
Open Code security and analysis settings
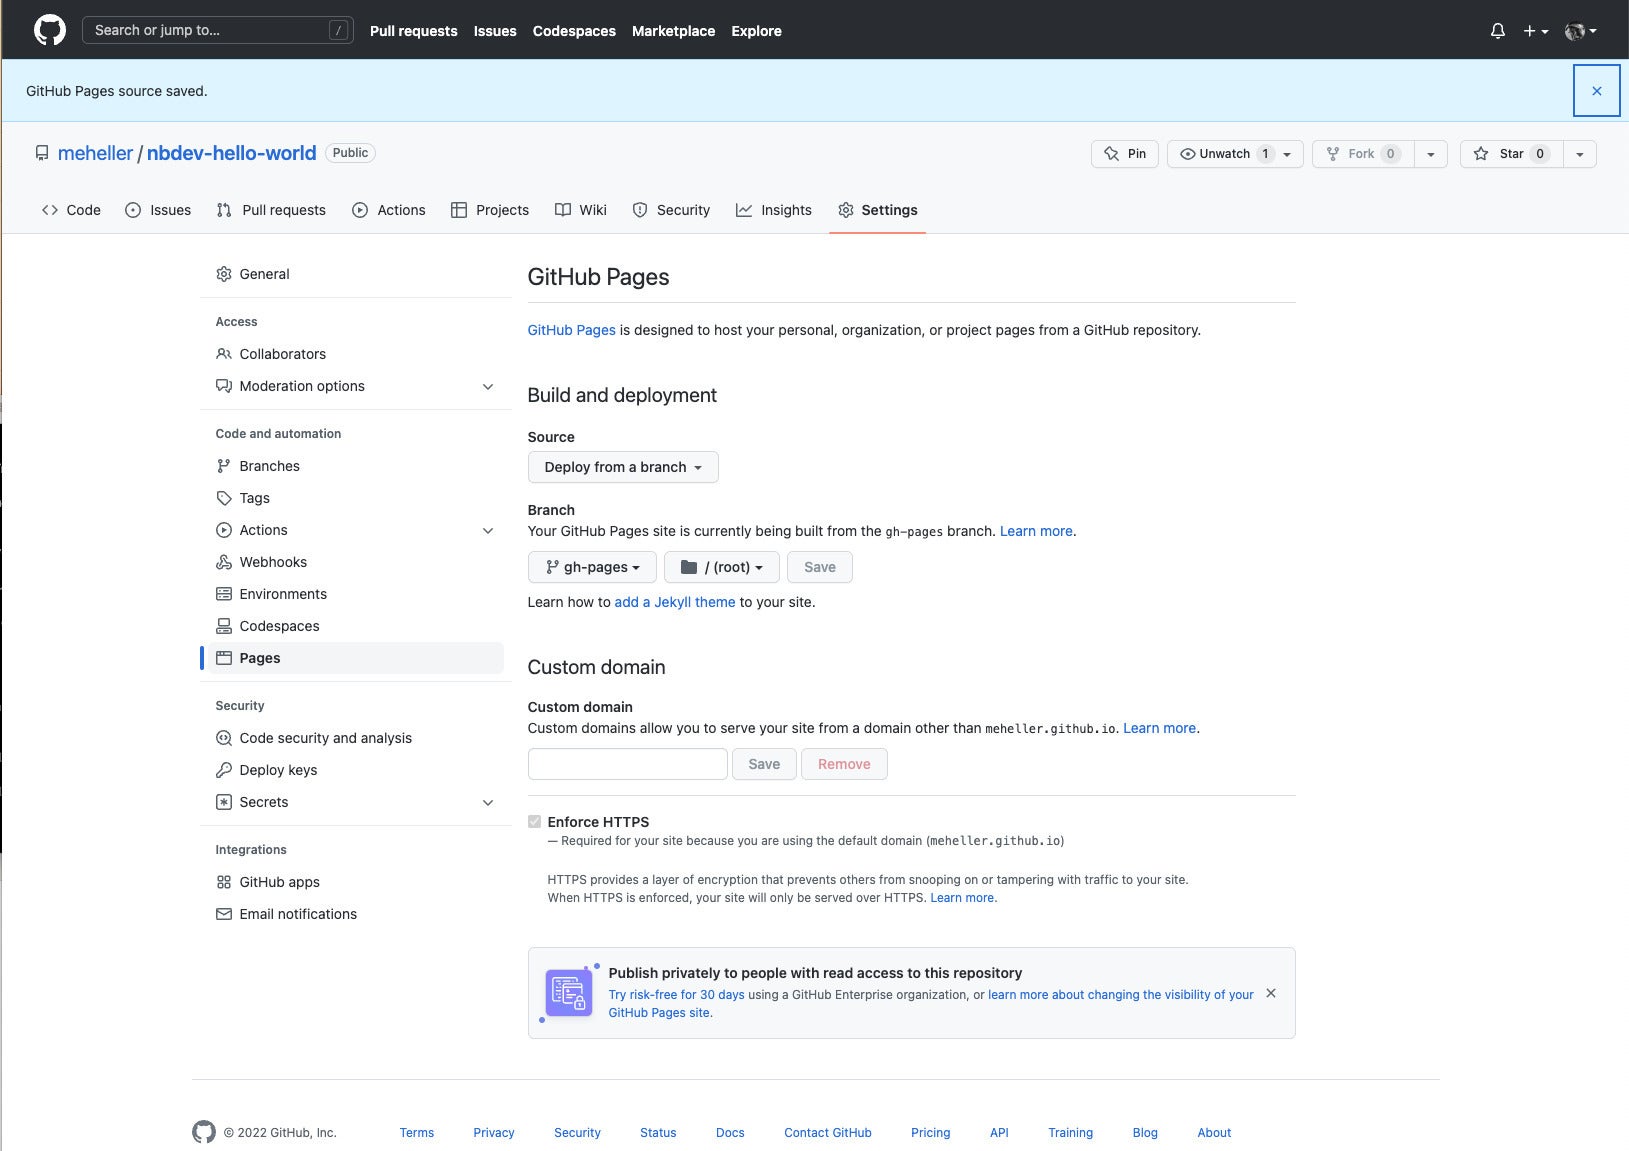pyautogui.click(x=356, y=738)
